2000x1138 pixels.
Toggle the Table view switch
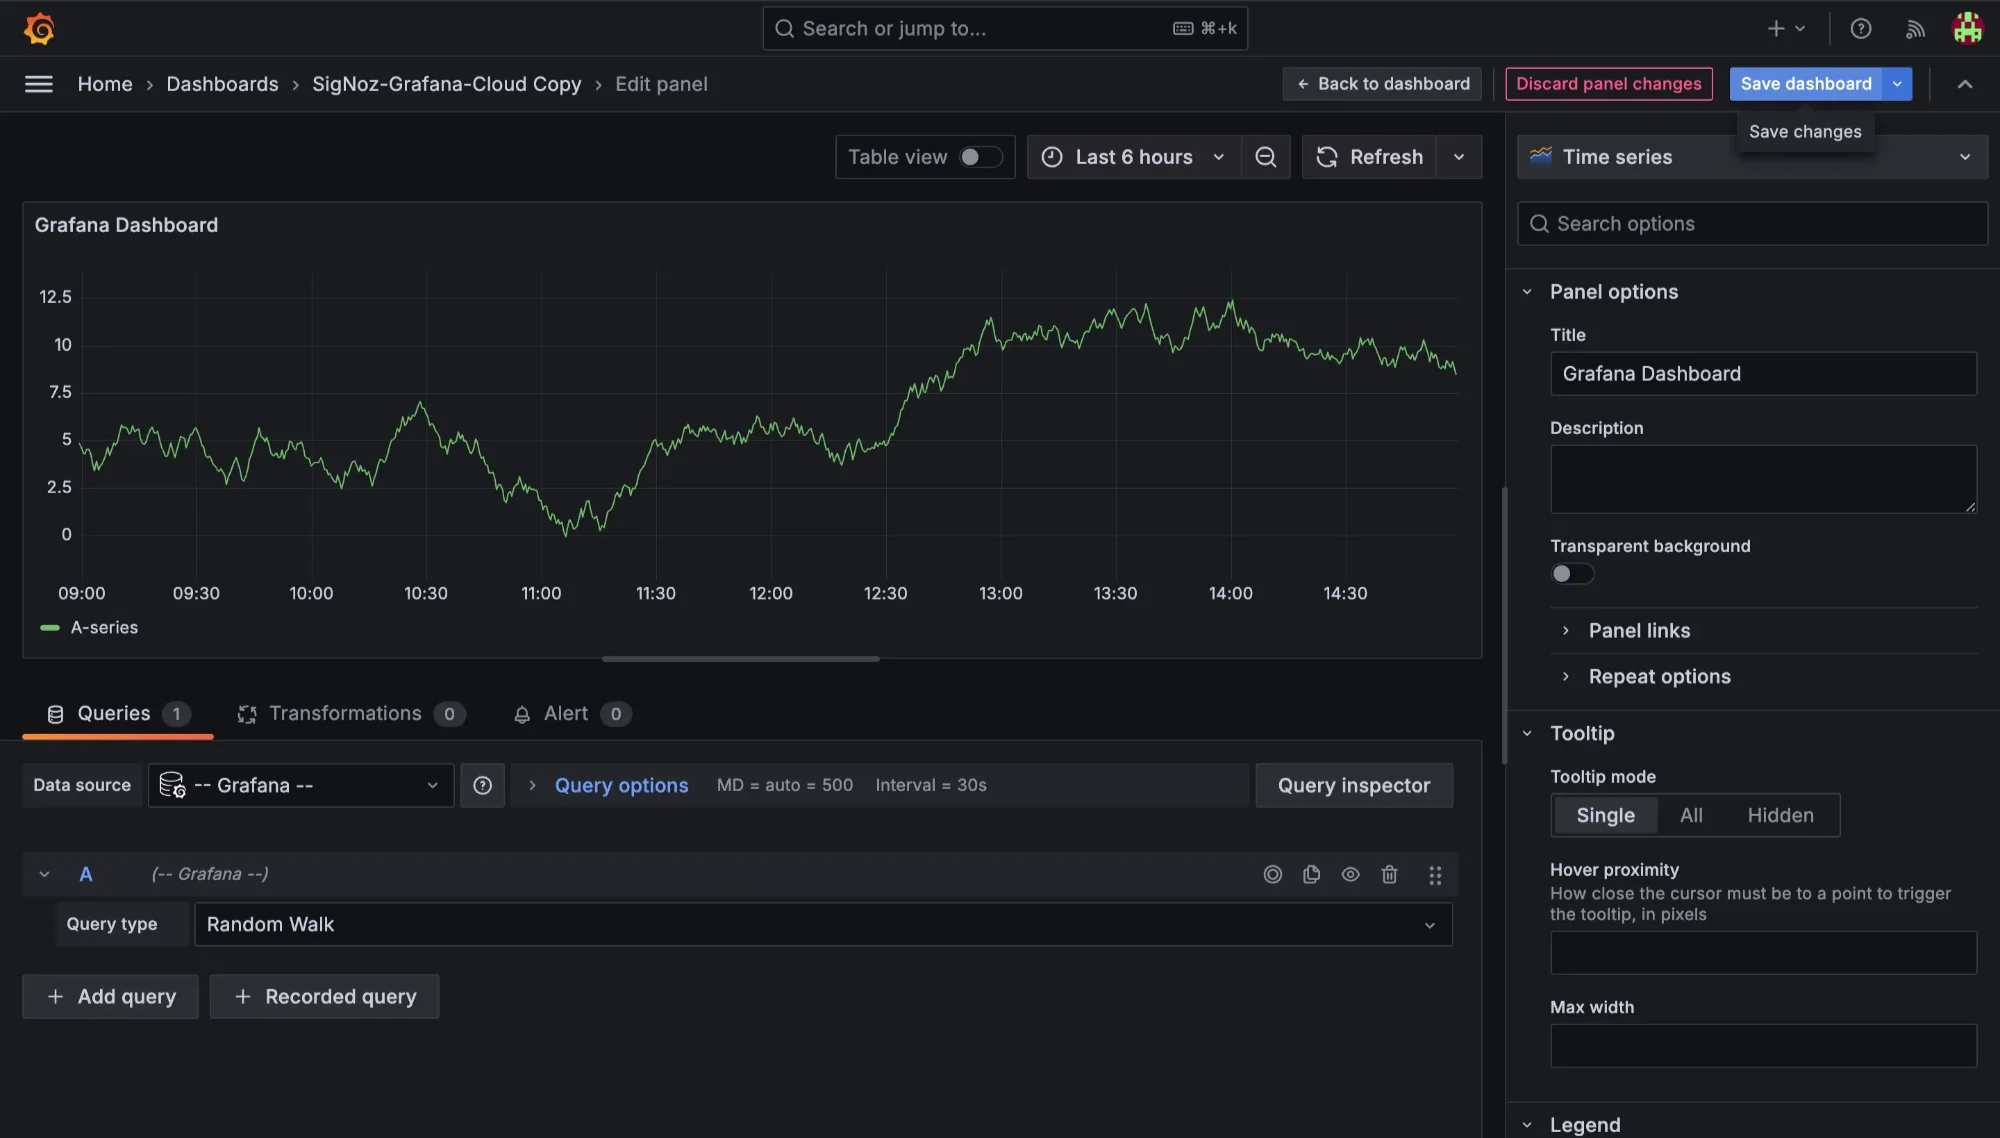[x=980, y=157]
